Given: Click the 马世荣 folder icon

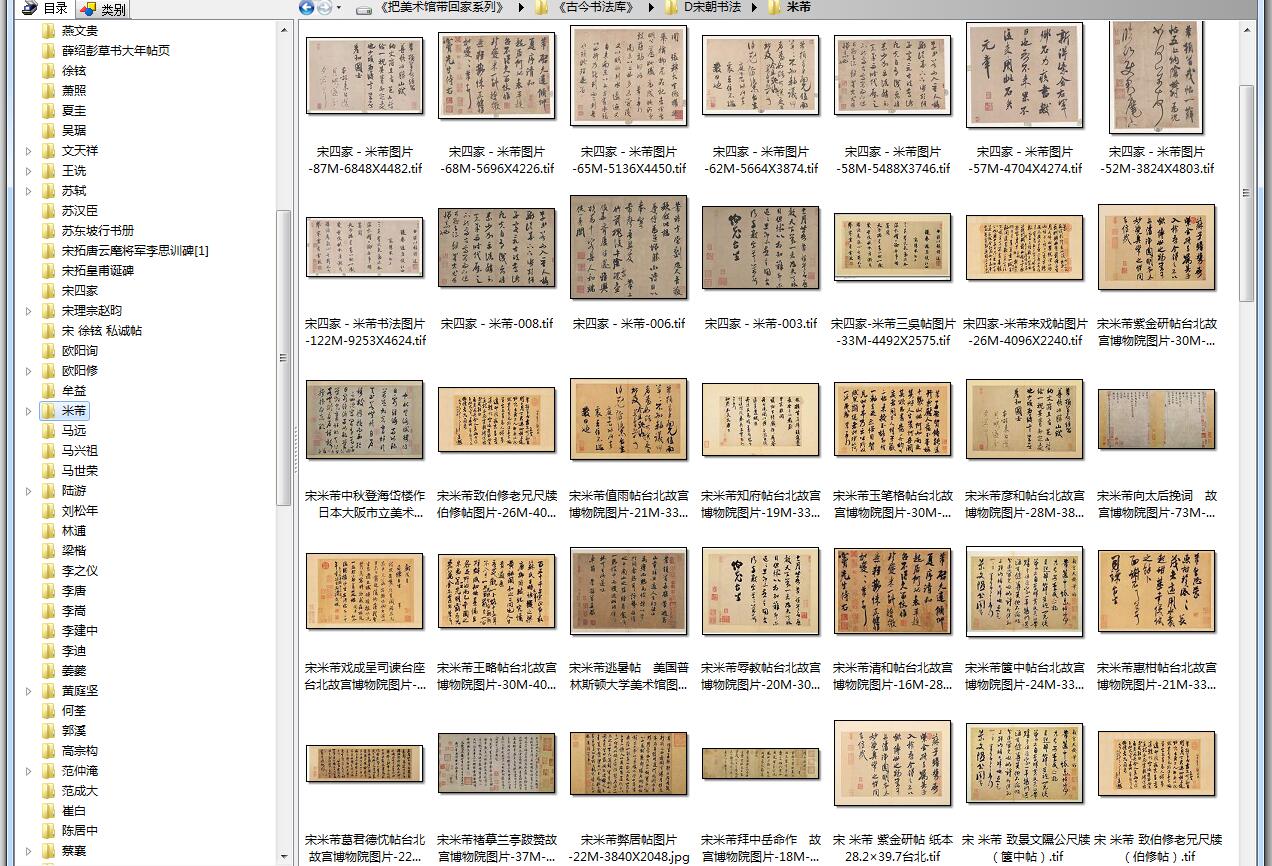Looking at the screenshot, I should (48, 470).
